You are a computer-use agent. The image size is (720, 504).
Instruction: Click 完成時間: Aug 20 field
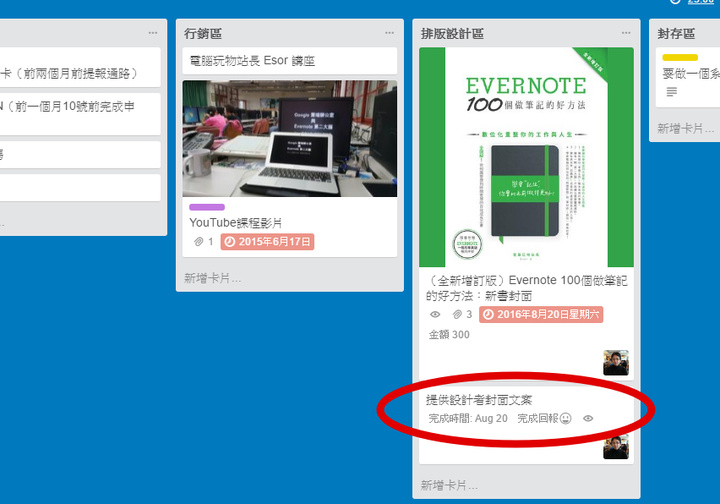pyautogui.click(x=468, y=419)
